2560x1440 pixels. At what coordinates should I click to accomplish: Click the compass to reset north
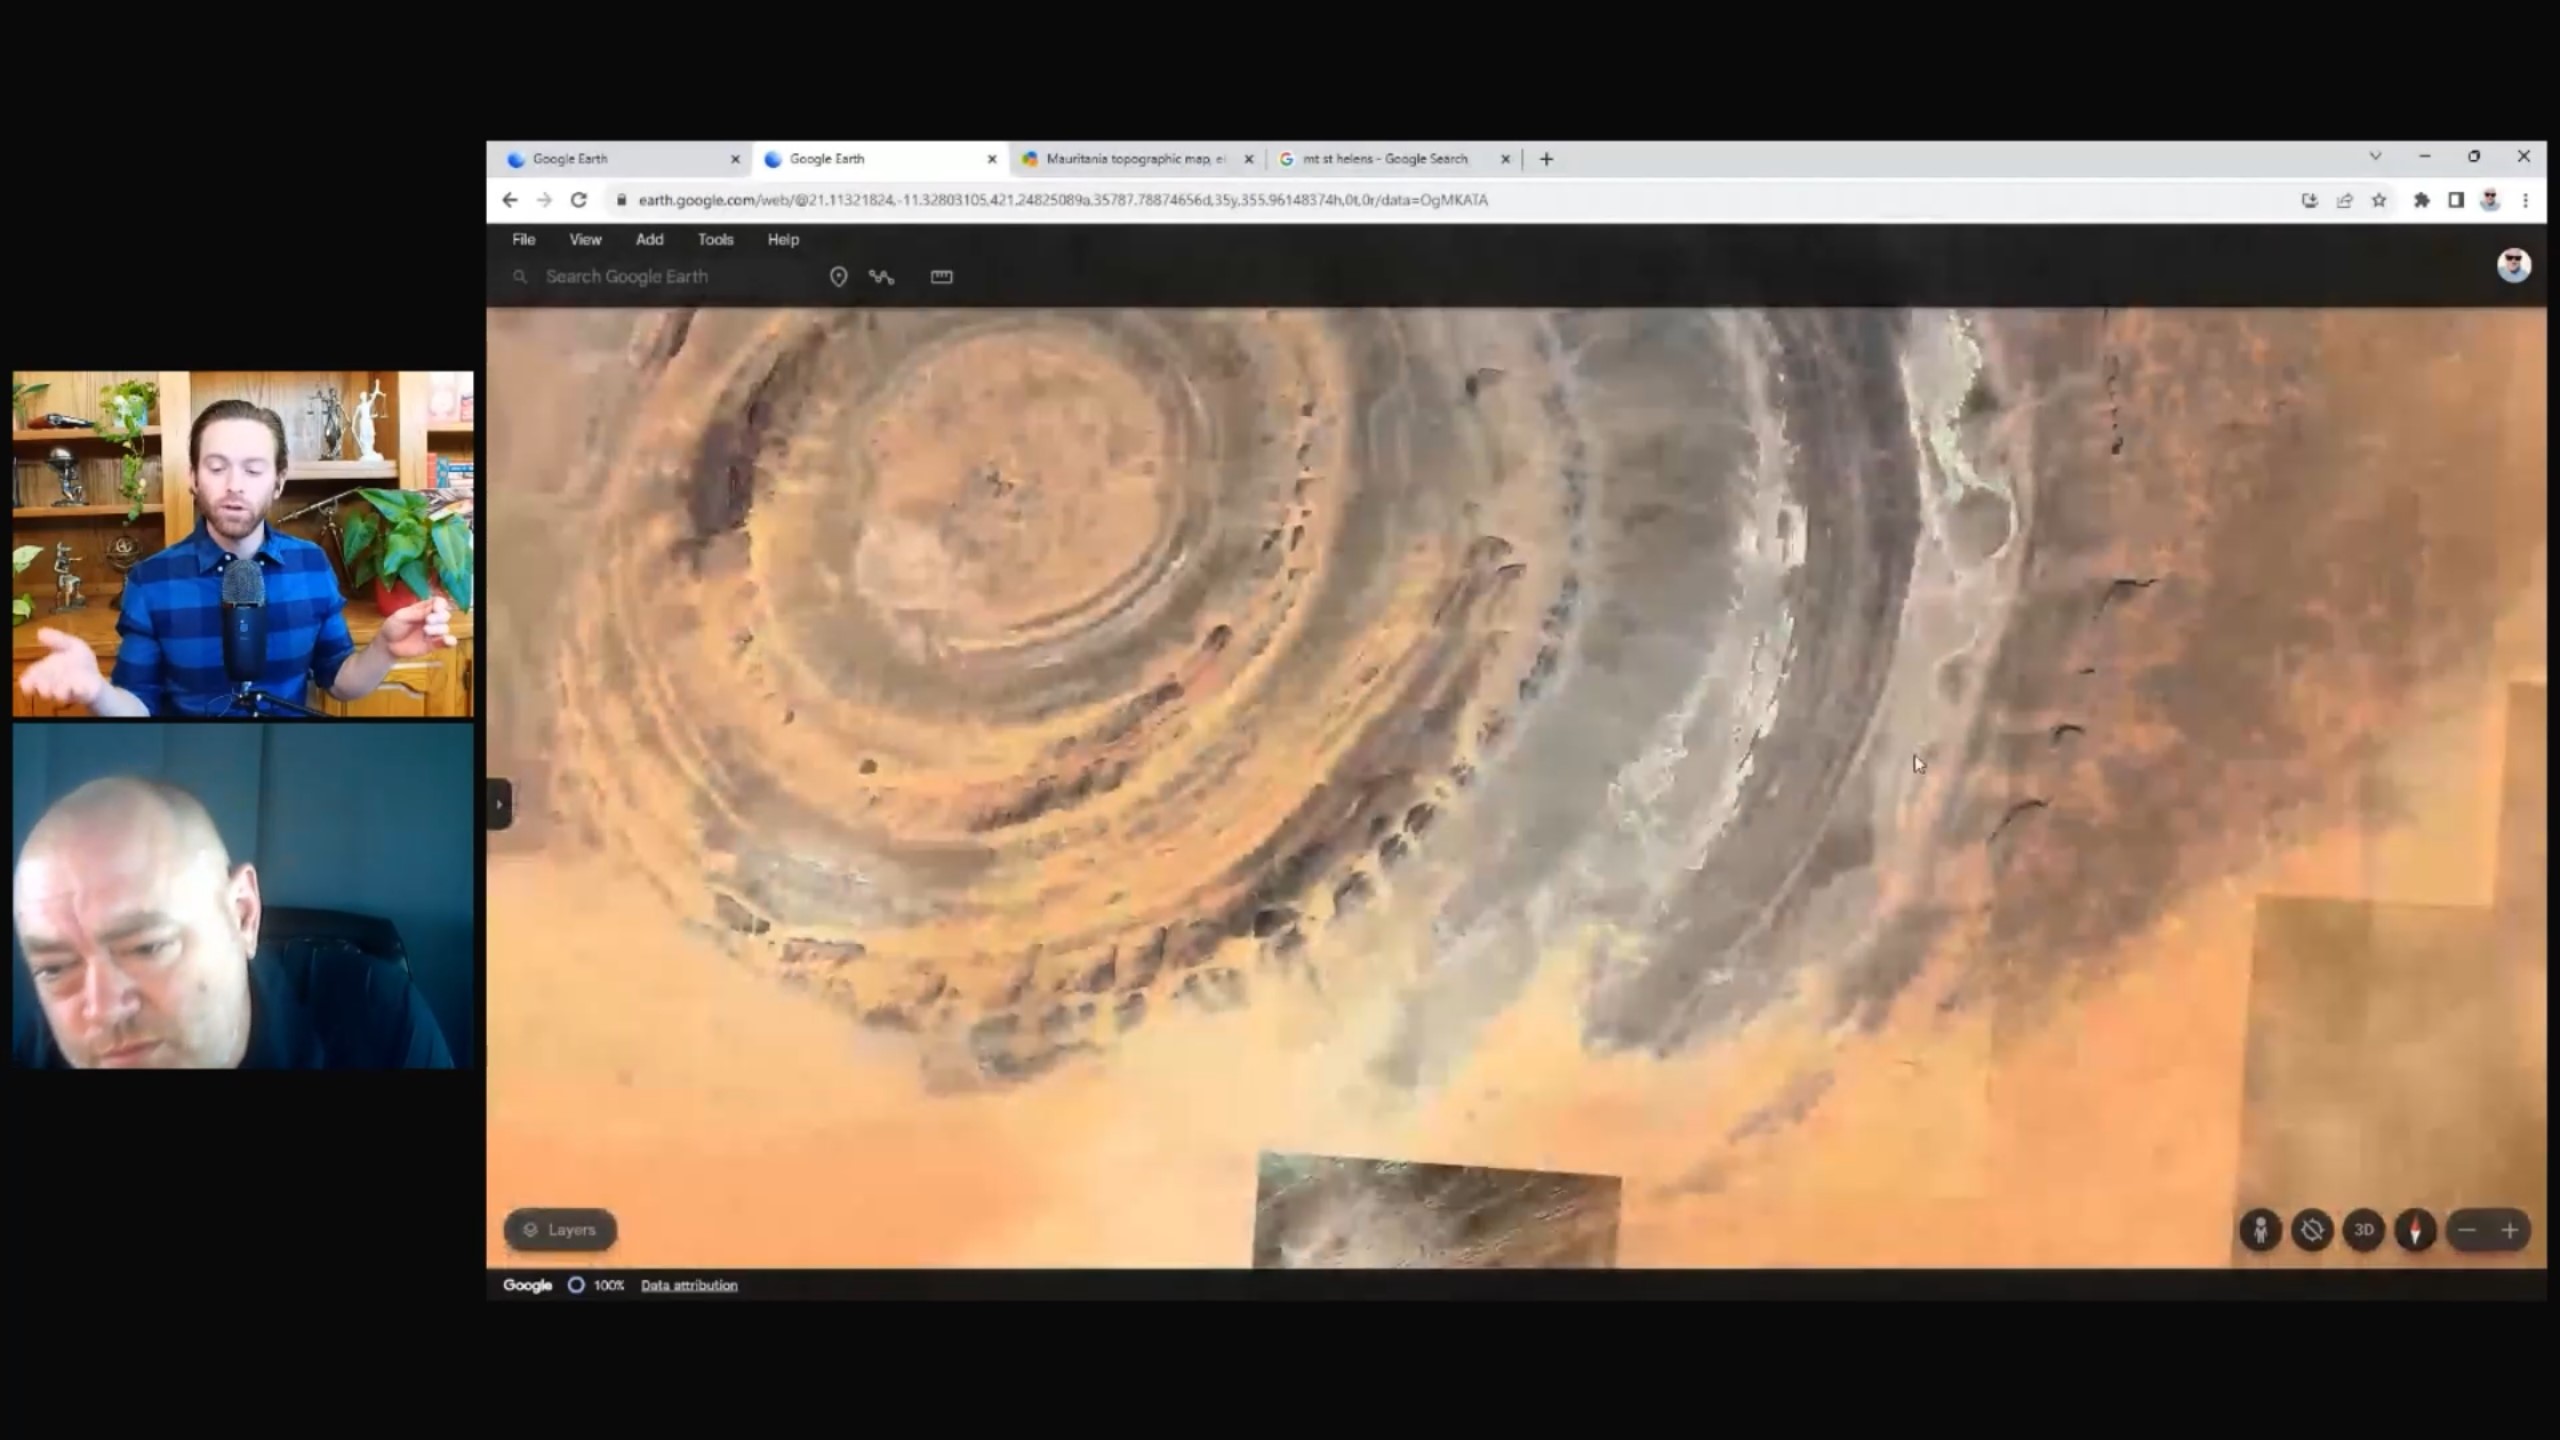point(2414,1230)
